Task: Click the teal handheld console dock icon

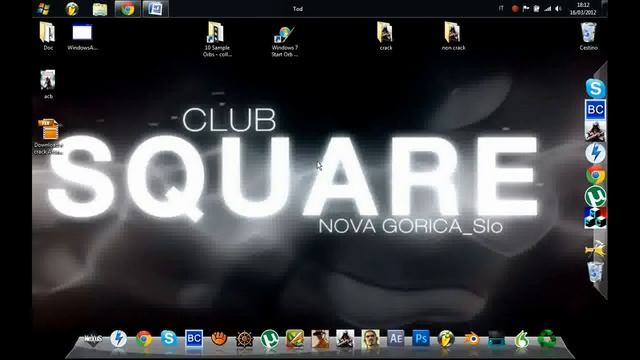Action: 496,339
